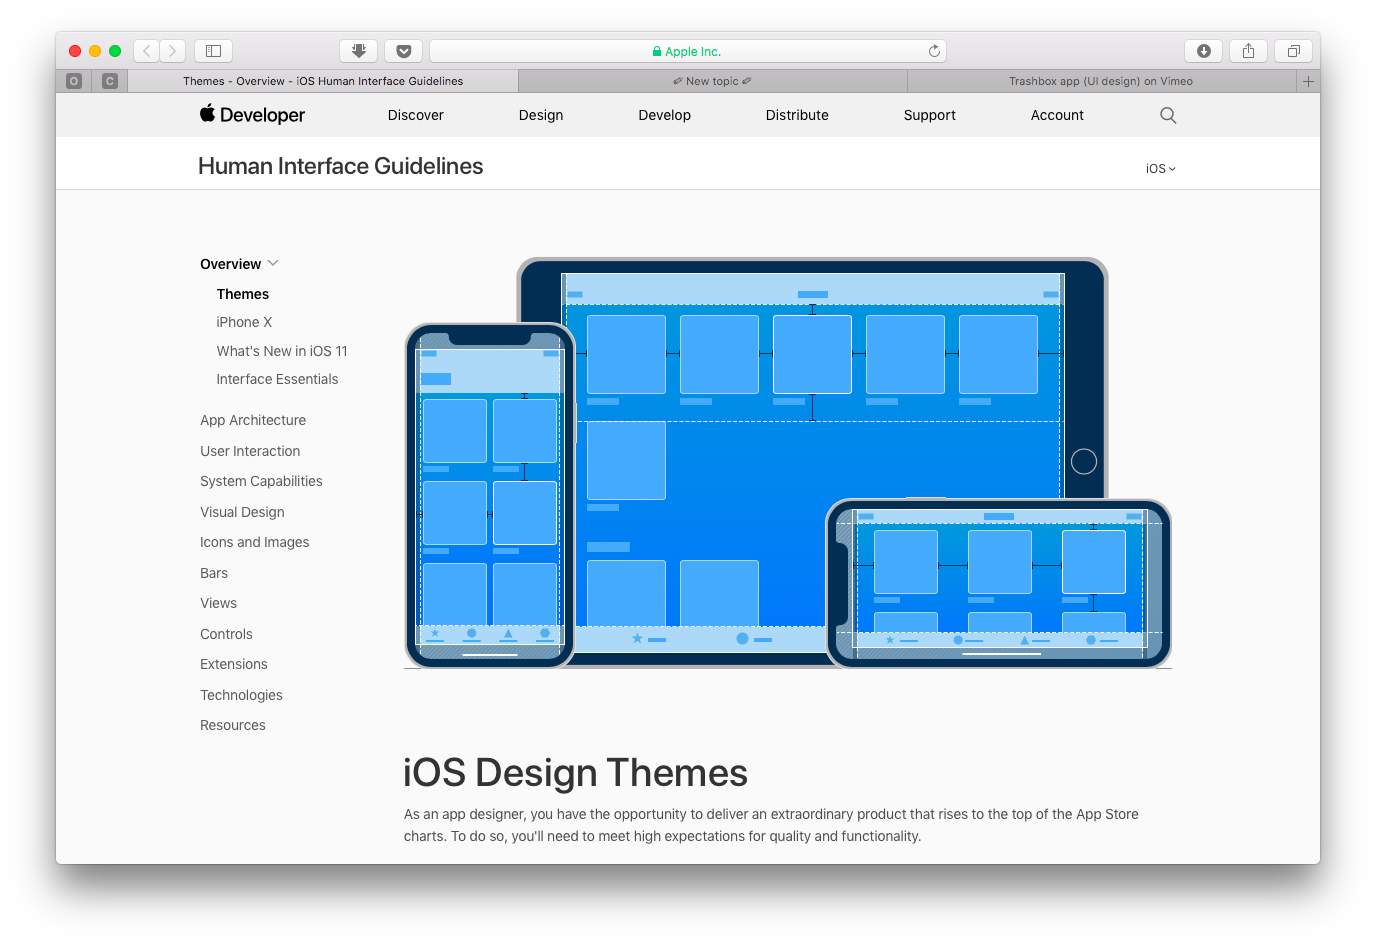Expand System Capabilities in the sidebar
1376x944 pixels.
click(x=261, y=481)
